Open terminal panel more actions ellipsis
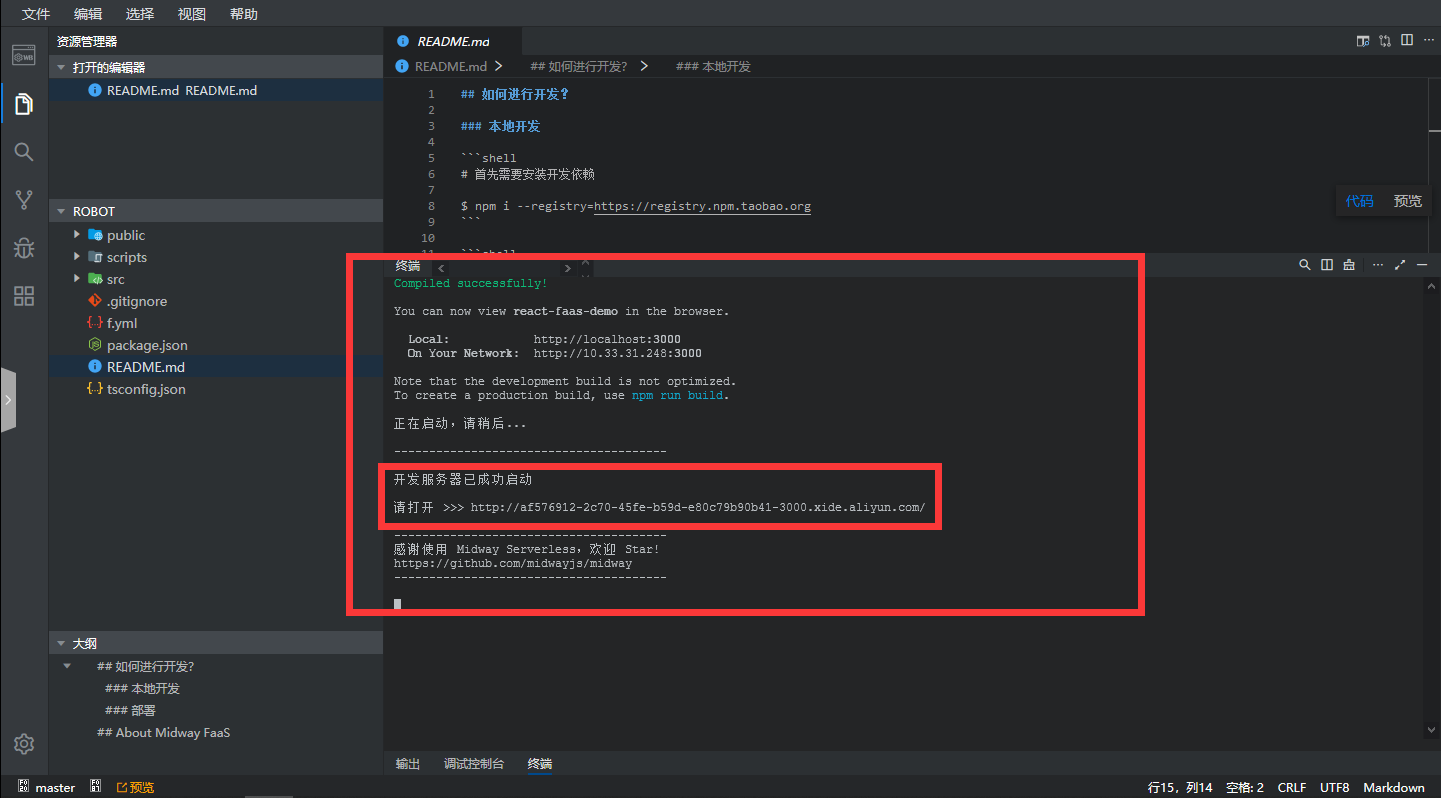The height and width of the screenshot is (798, 1441). [x=1378, y=265]
